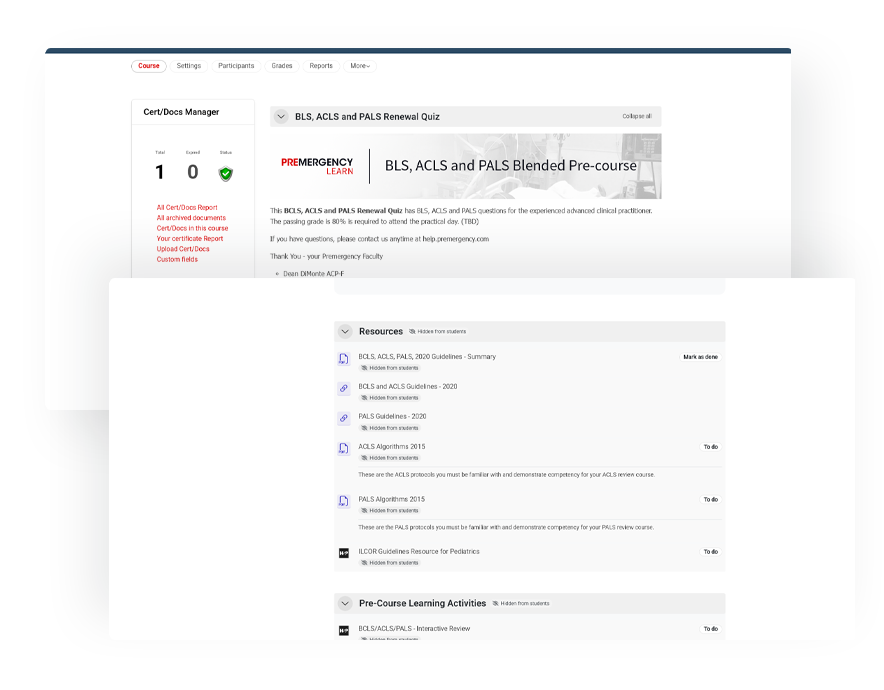This screenshot has height=690, width=884.
Task: Click the Premergency Learn course banner image
Action: 465,166
